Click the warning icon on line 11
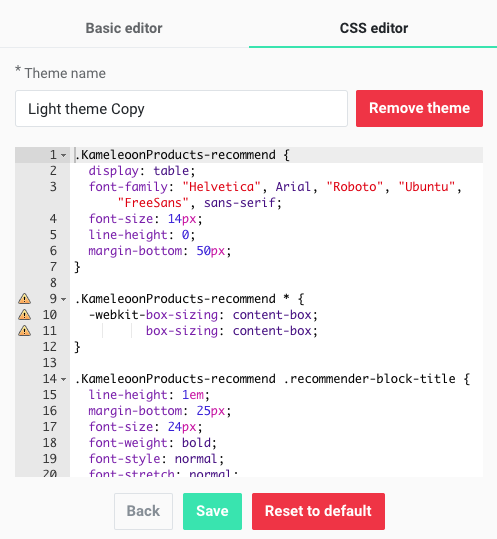497x539 pixels. [x=24, y=331]
